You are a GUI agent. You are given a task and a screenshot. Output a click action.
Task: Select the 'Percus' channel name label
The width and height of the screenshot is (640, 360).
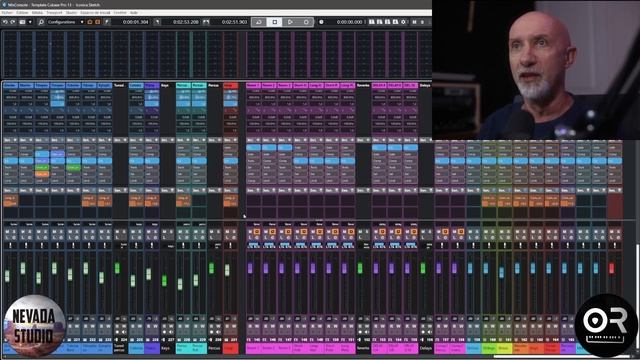click(214, 348)
